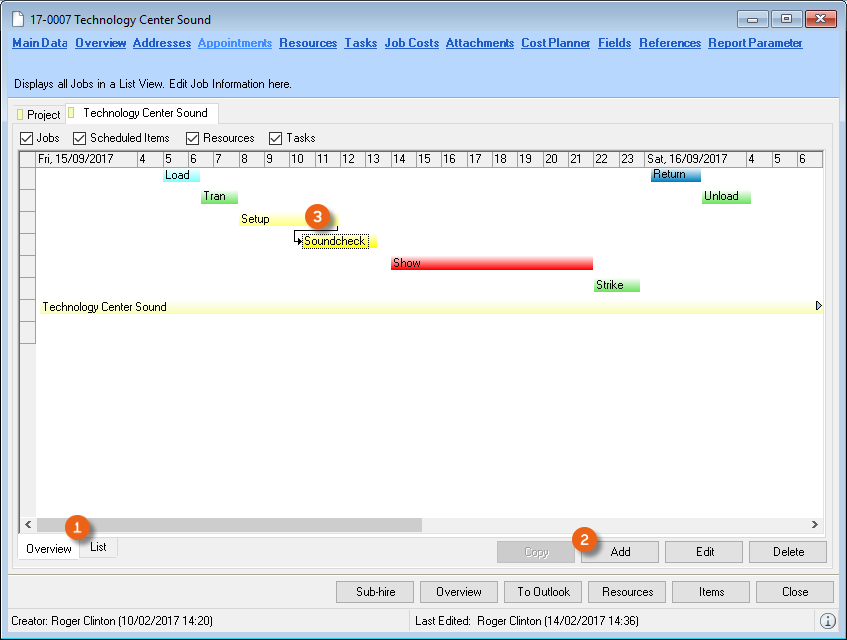Click the horizontal scrollbar left arrow
Screen dimensions: 847x640
[28, 525]
